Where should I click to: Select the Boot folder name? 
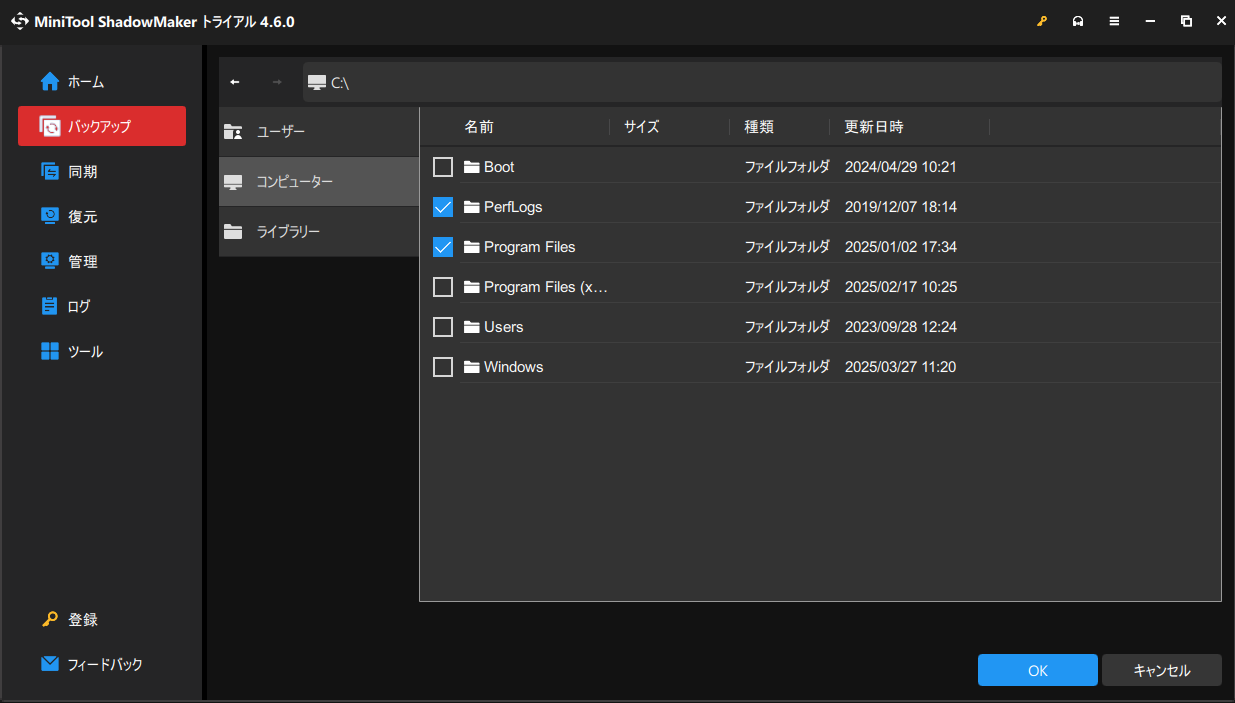(x=499, y=167)
